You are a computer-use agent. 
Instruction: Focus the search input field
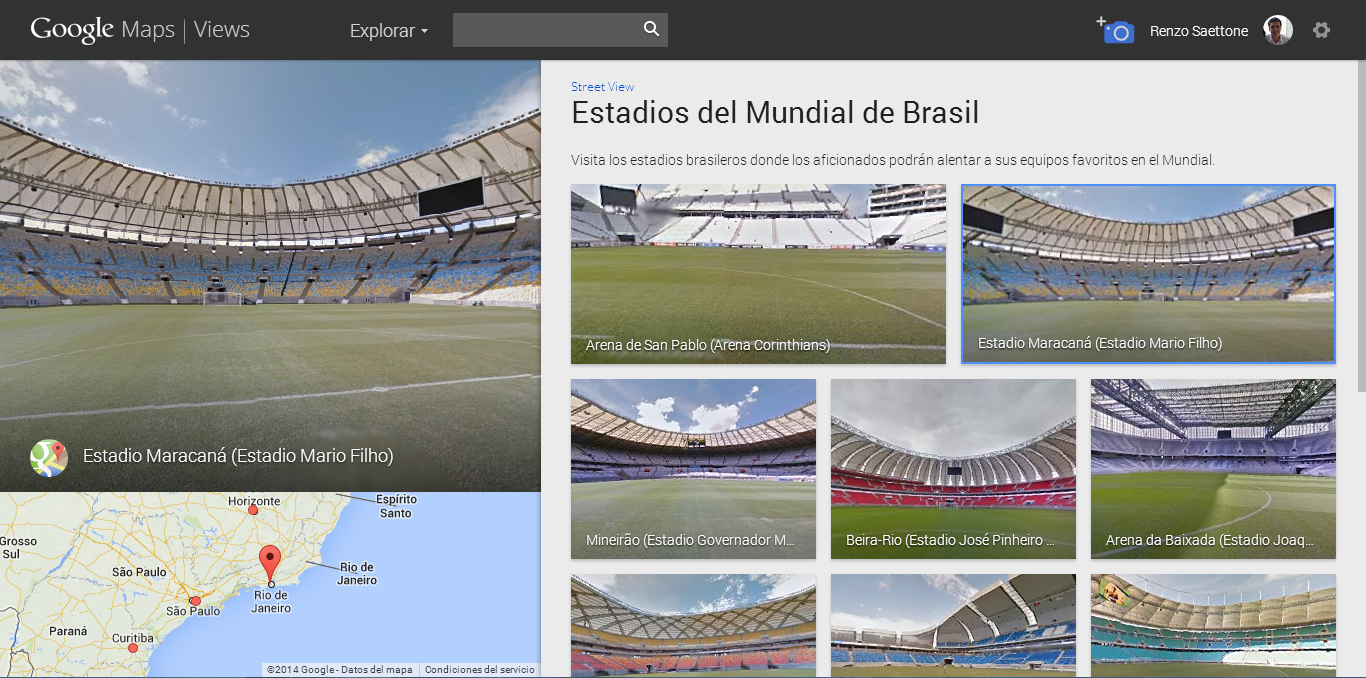click(x=545, y=30)
